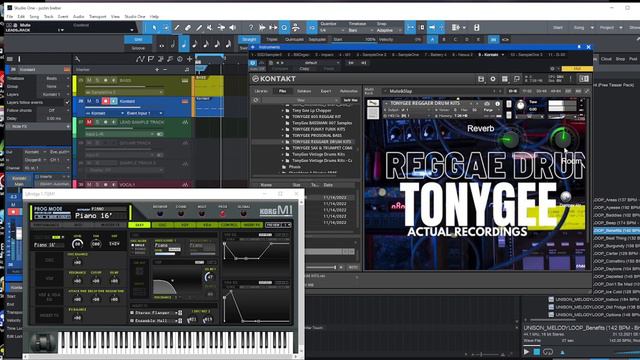Open Song dropdown arrow at top right

592,27
